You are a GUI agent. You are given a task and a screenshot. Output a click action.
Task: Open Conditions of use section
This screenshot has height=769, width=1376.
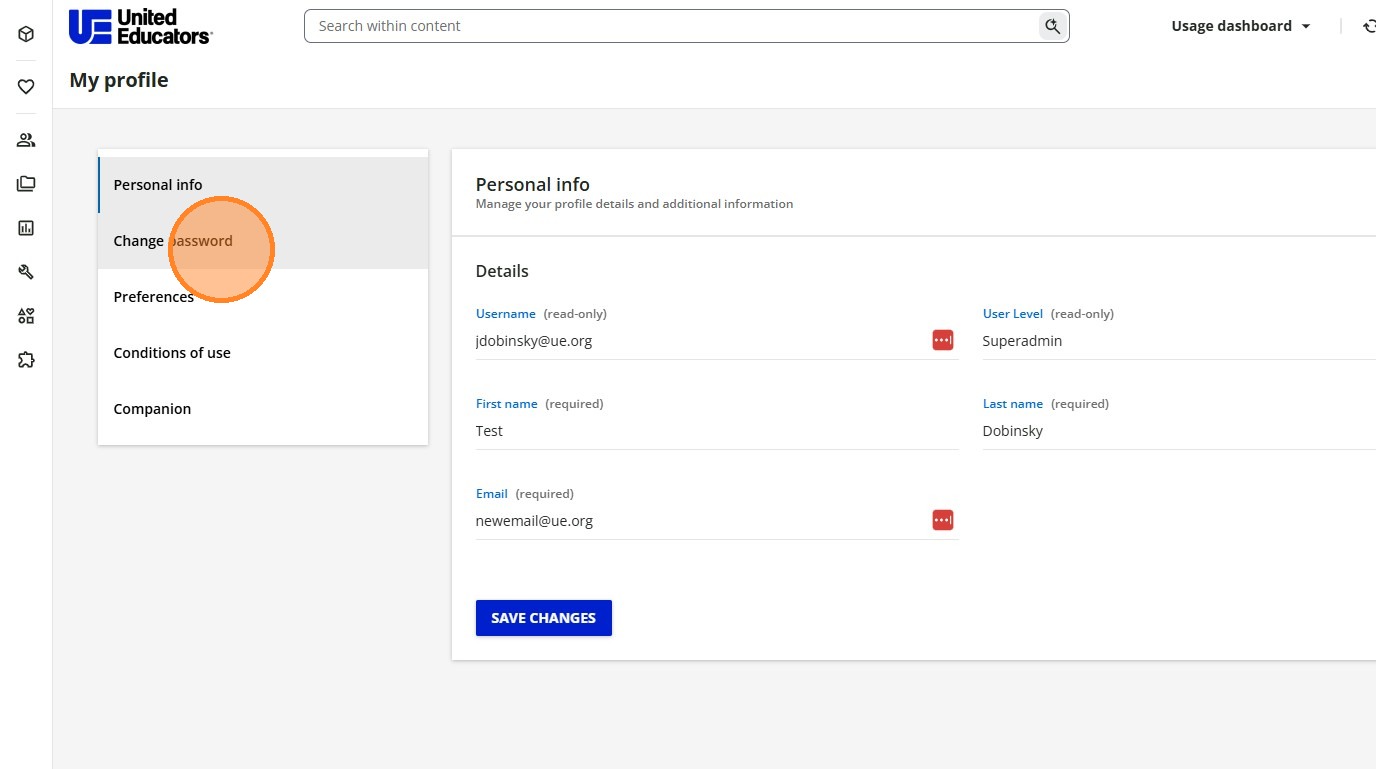click(263, 353)
